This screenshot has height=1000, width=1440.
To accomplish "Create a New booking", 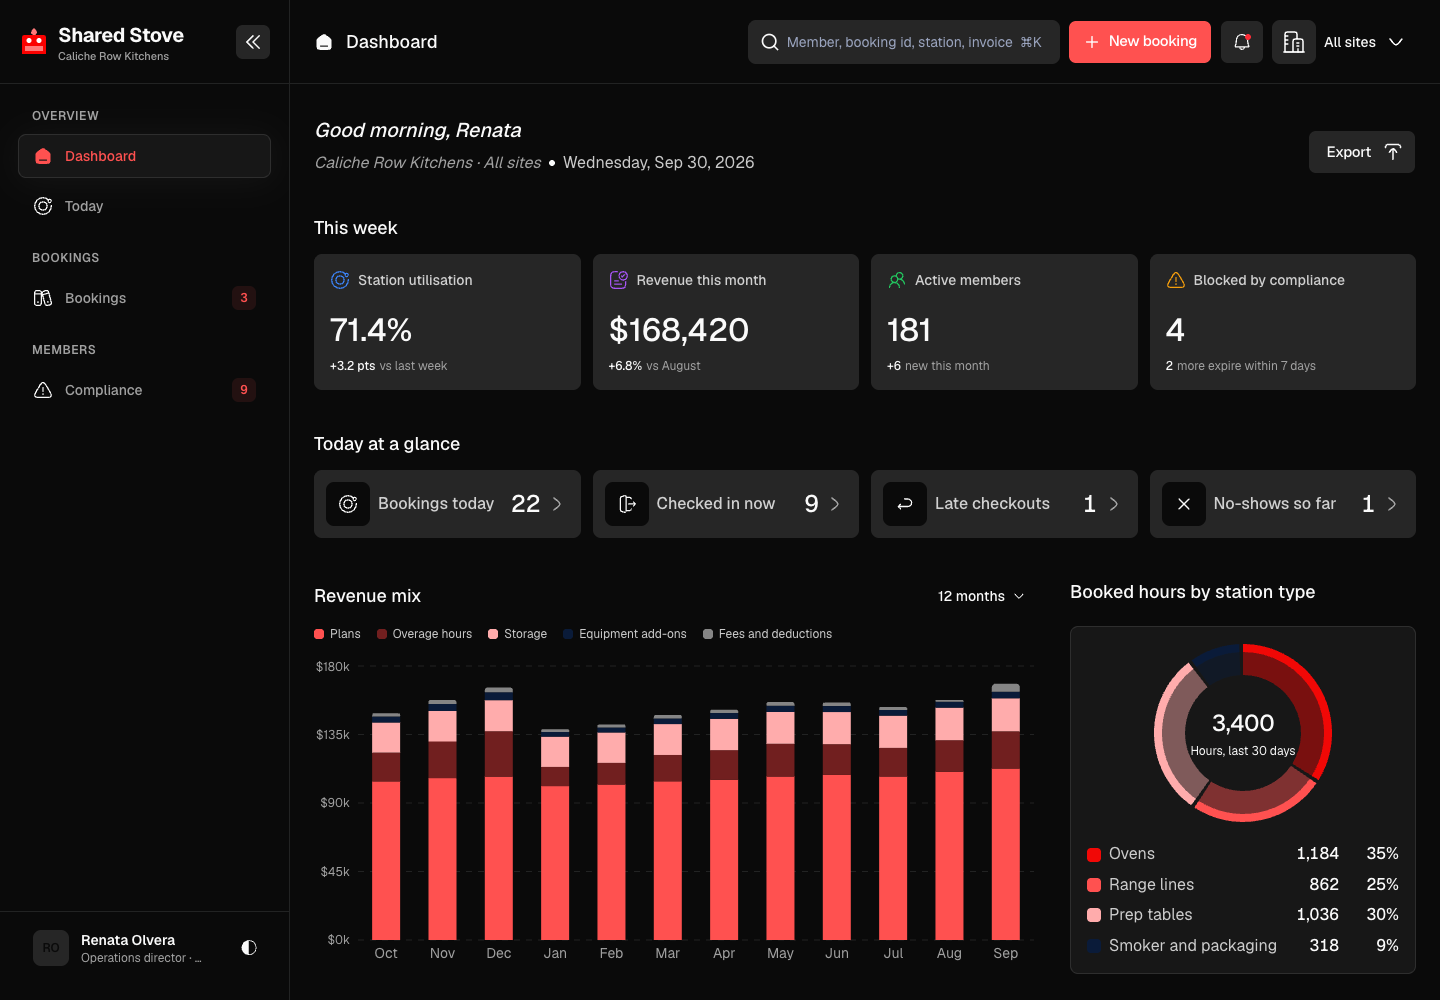I will point(1140,42).
